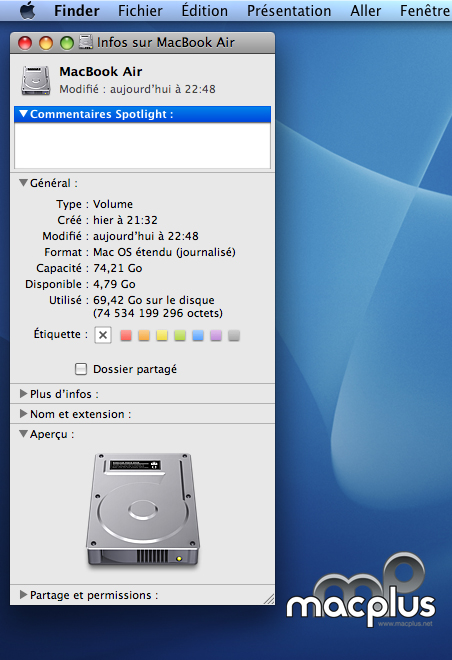Viewport: 452px width, 660px height.
Task: Click the created date hier à 21:32
Action: pyautogui.click(x=125, y=220)
